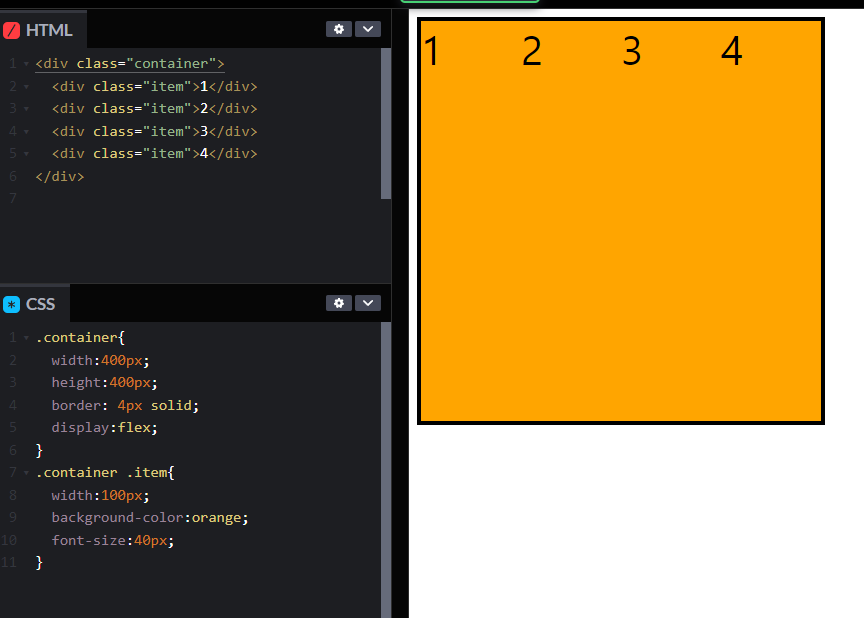
Task: Click the red HTML slash icon
Action: pyautogui.click(x=12, y=30)
